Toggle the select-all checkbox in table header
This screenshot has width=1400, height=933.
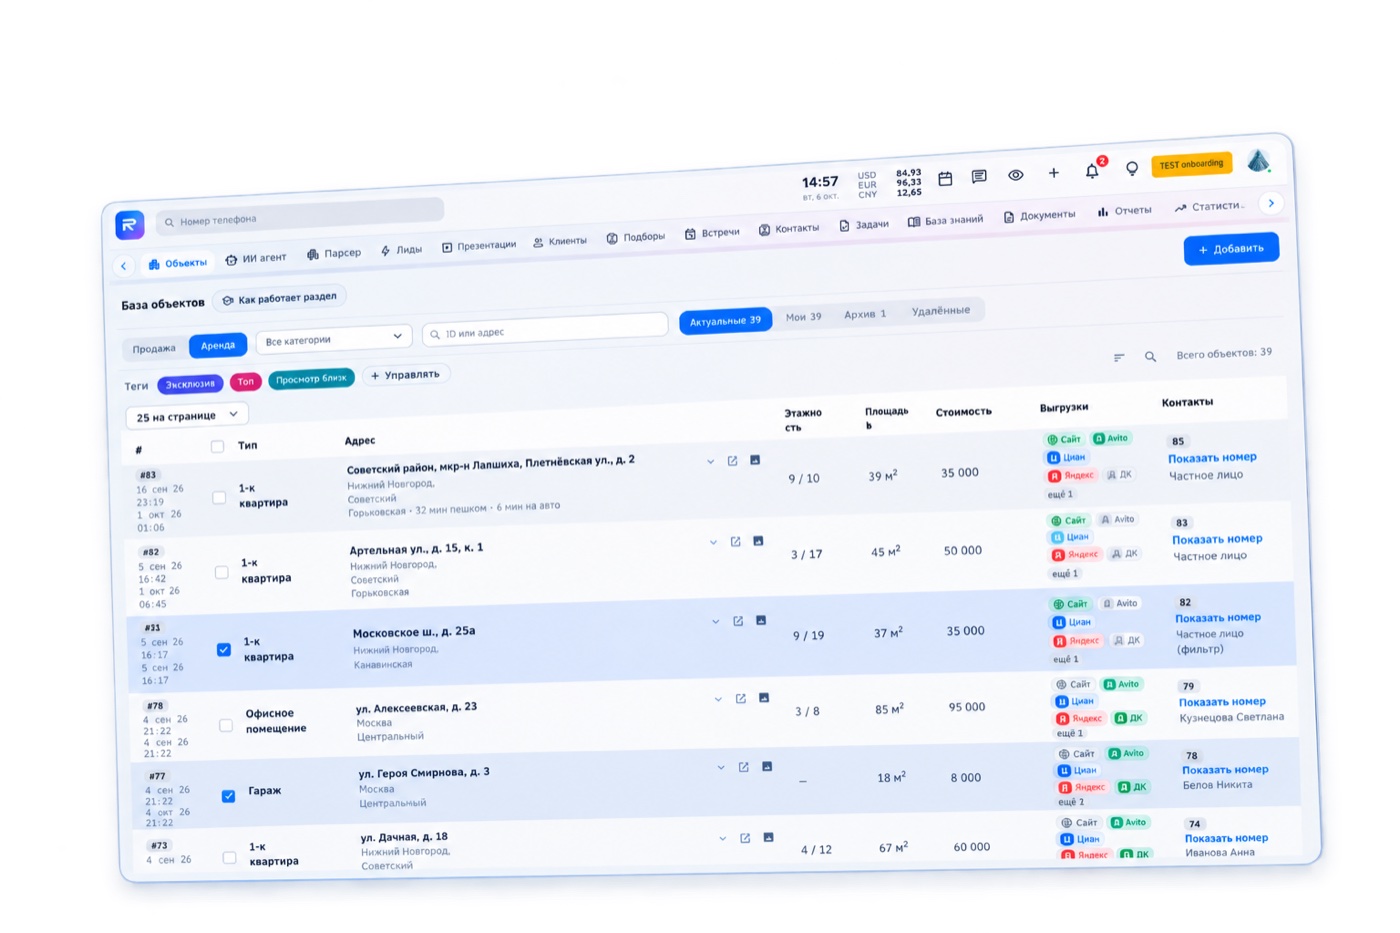point(217,446)
